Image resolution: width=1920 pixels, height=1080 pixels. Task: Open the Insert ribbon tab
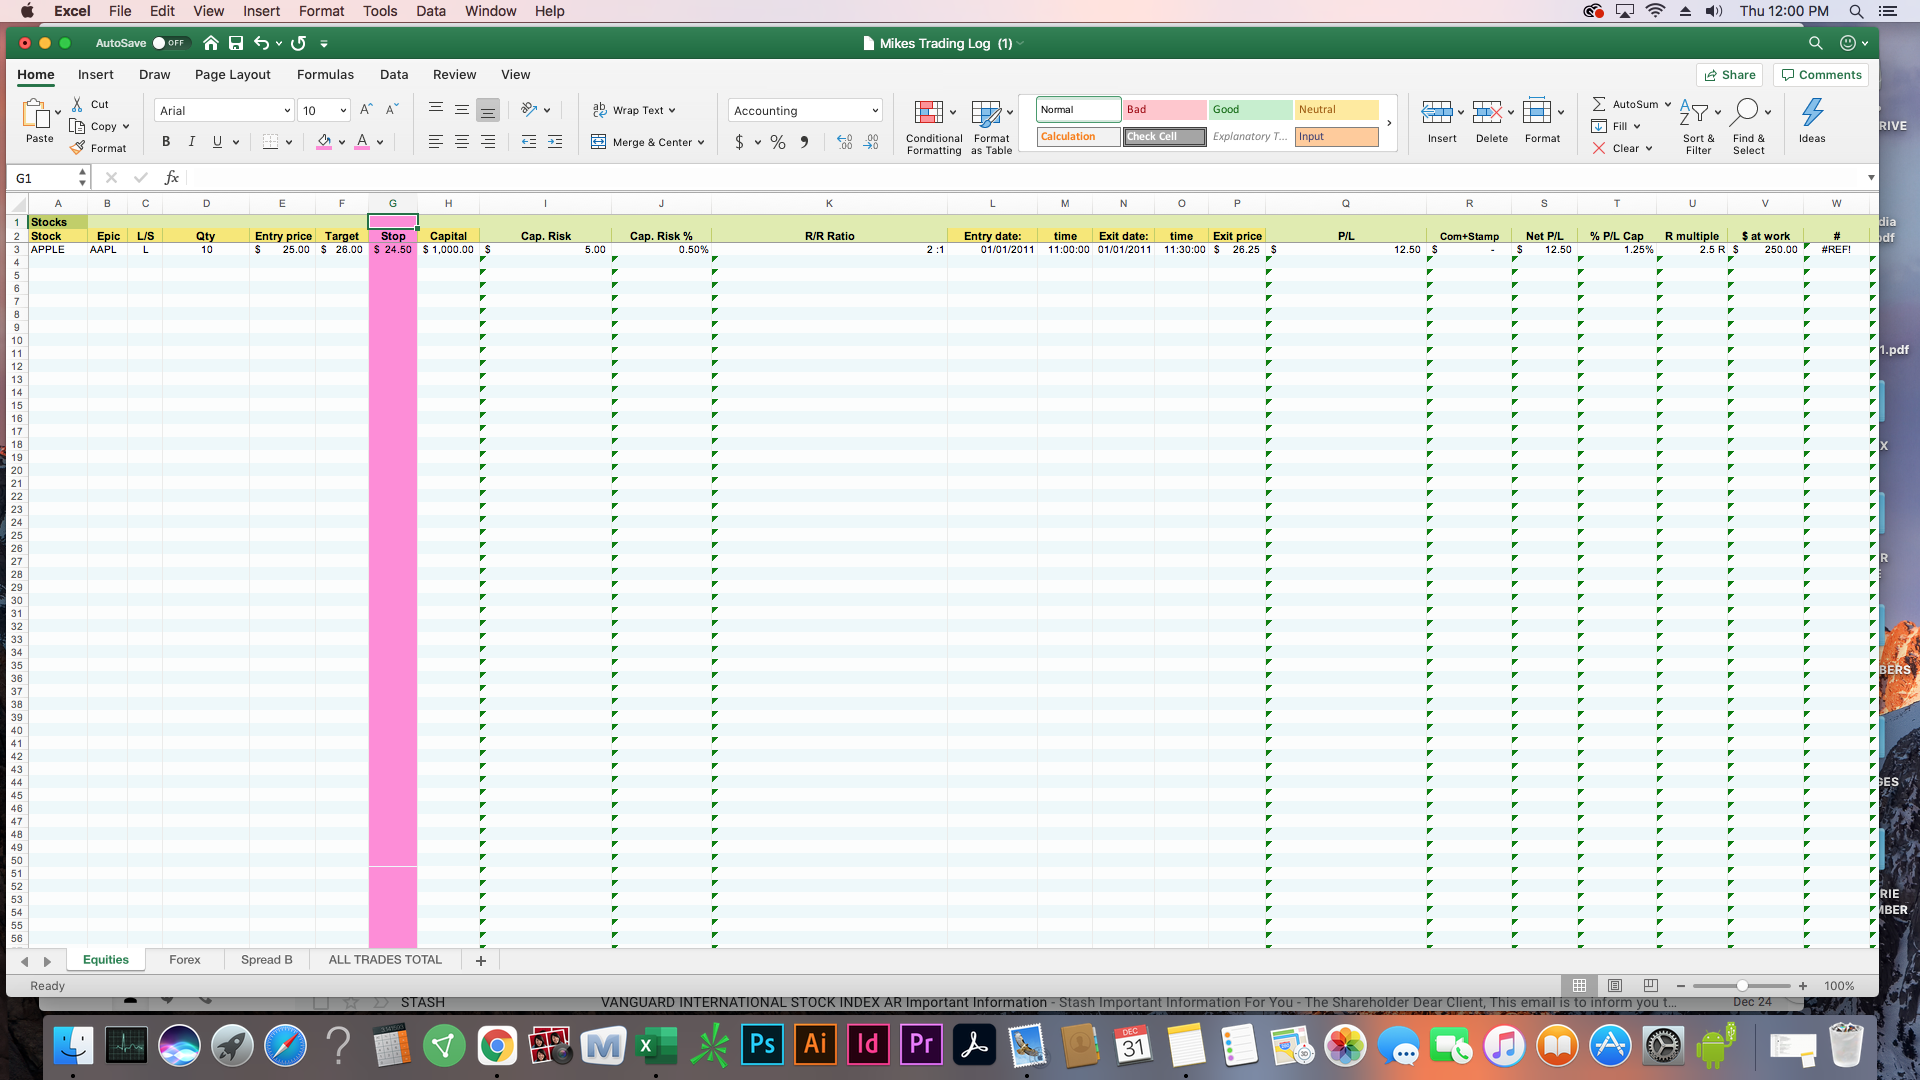(96, 75)
